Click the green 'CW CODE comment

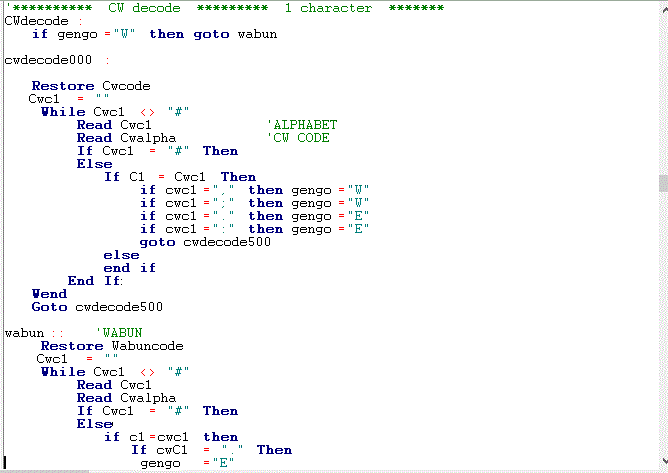[x=297, y=138]
